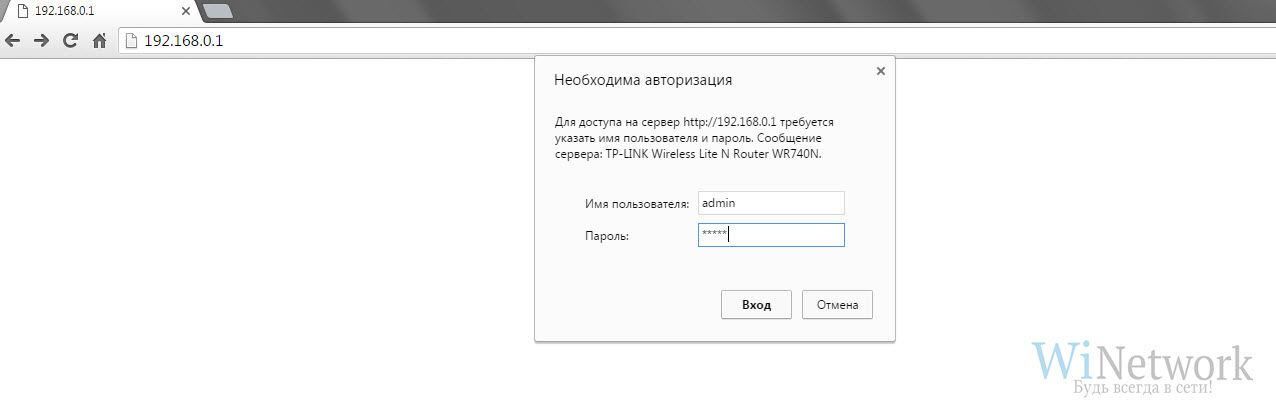This screenshot has width=1276, height=409.
Task: Open the Home page button
Action: tap(99, 41)
